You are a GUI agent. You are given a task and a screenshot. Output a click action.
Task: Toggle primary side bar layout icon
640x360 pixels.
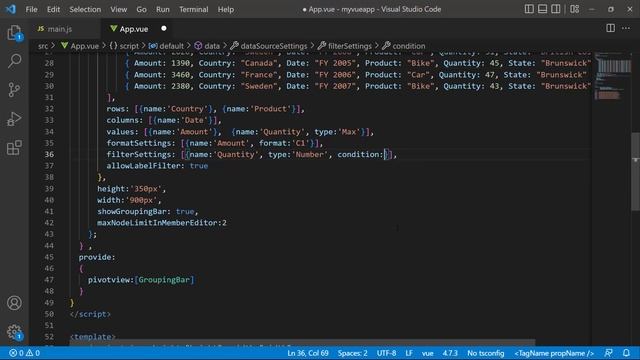click(x=529, y=9)
